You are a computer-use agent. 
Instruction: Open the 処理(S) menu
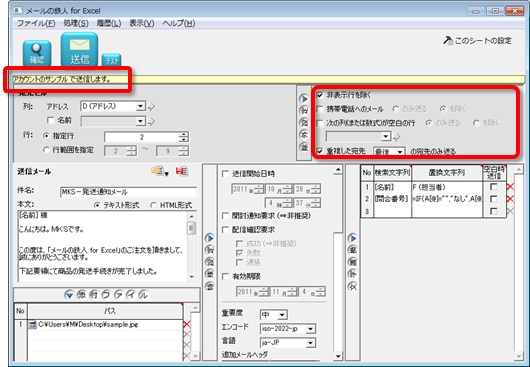[x=76, y=23]
